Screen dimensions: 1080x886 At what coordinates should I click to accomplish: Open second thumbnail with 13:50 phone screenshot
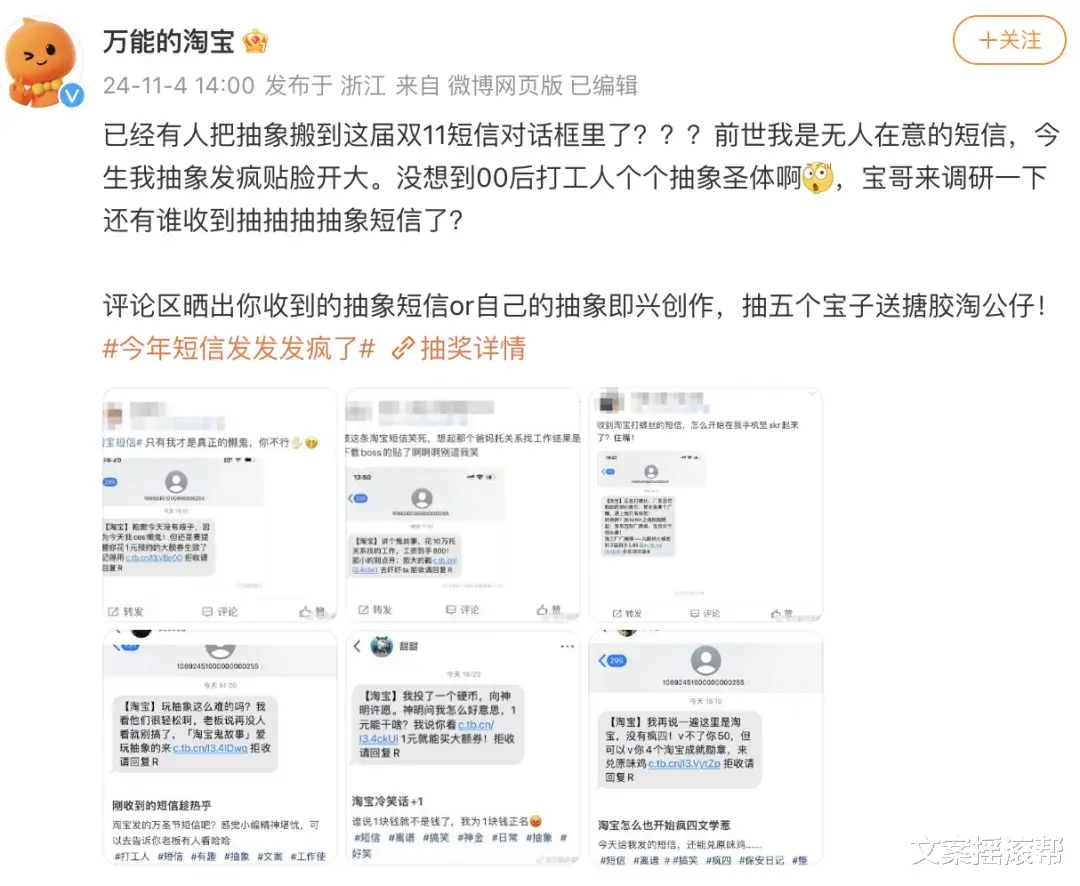pos(463,504)
